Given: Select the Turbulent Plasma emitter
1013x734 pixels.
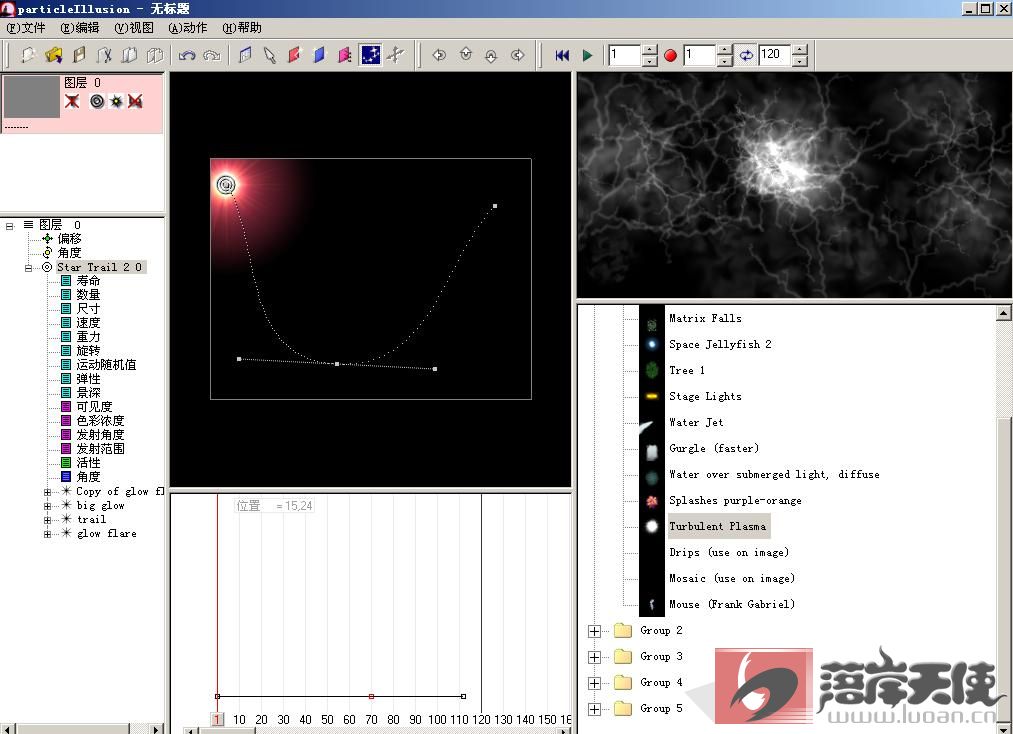Looking at the screenshot, I should 717,526.
